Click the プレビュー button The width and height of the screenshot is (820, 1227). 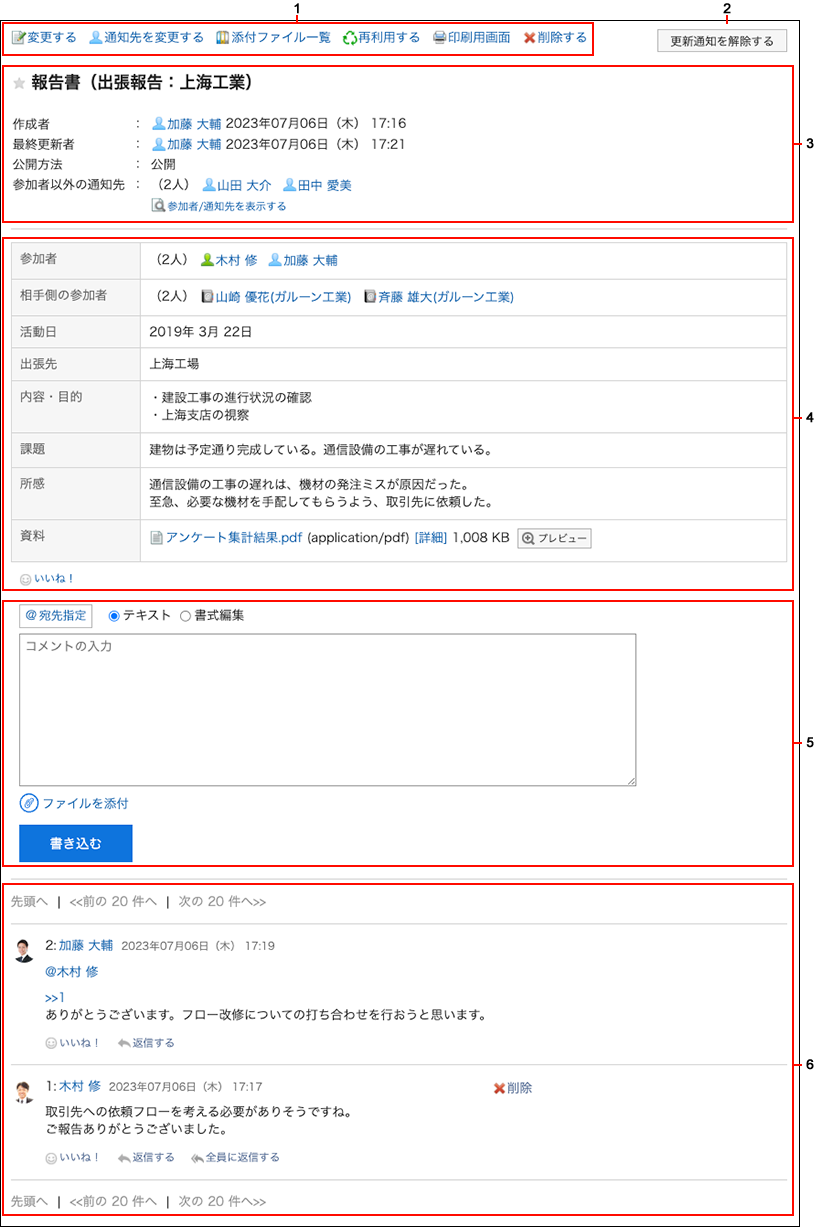coord(554,538)
